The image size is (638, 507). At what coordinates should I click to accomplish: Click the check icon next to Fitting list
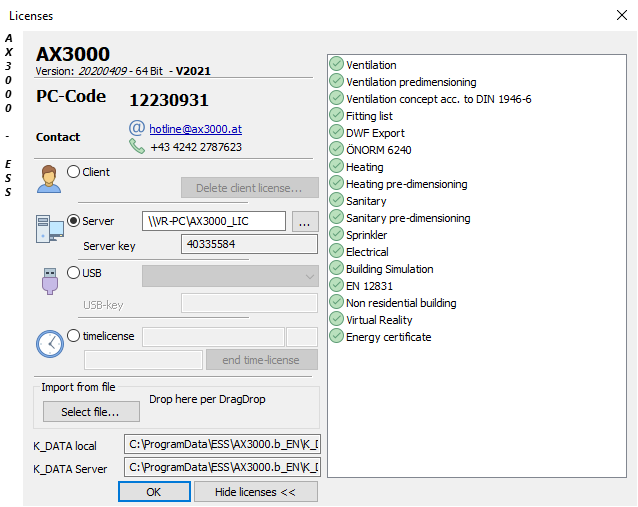point(336,115)
